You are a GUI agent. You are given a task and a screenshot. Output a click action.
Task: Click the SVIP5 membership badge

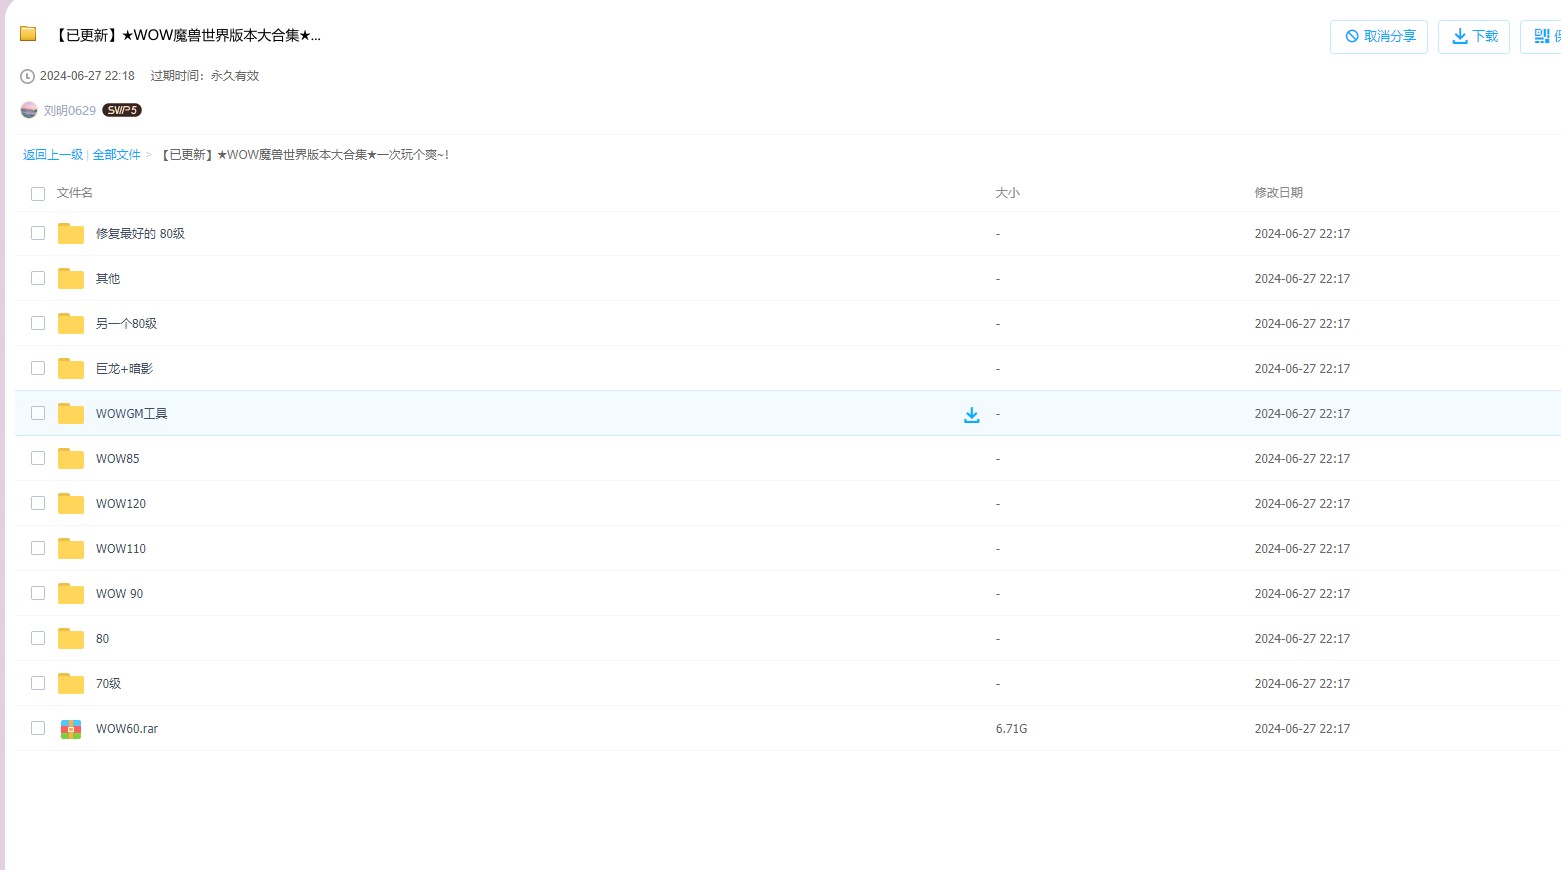coord(122,110)
